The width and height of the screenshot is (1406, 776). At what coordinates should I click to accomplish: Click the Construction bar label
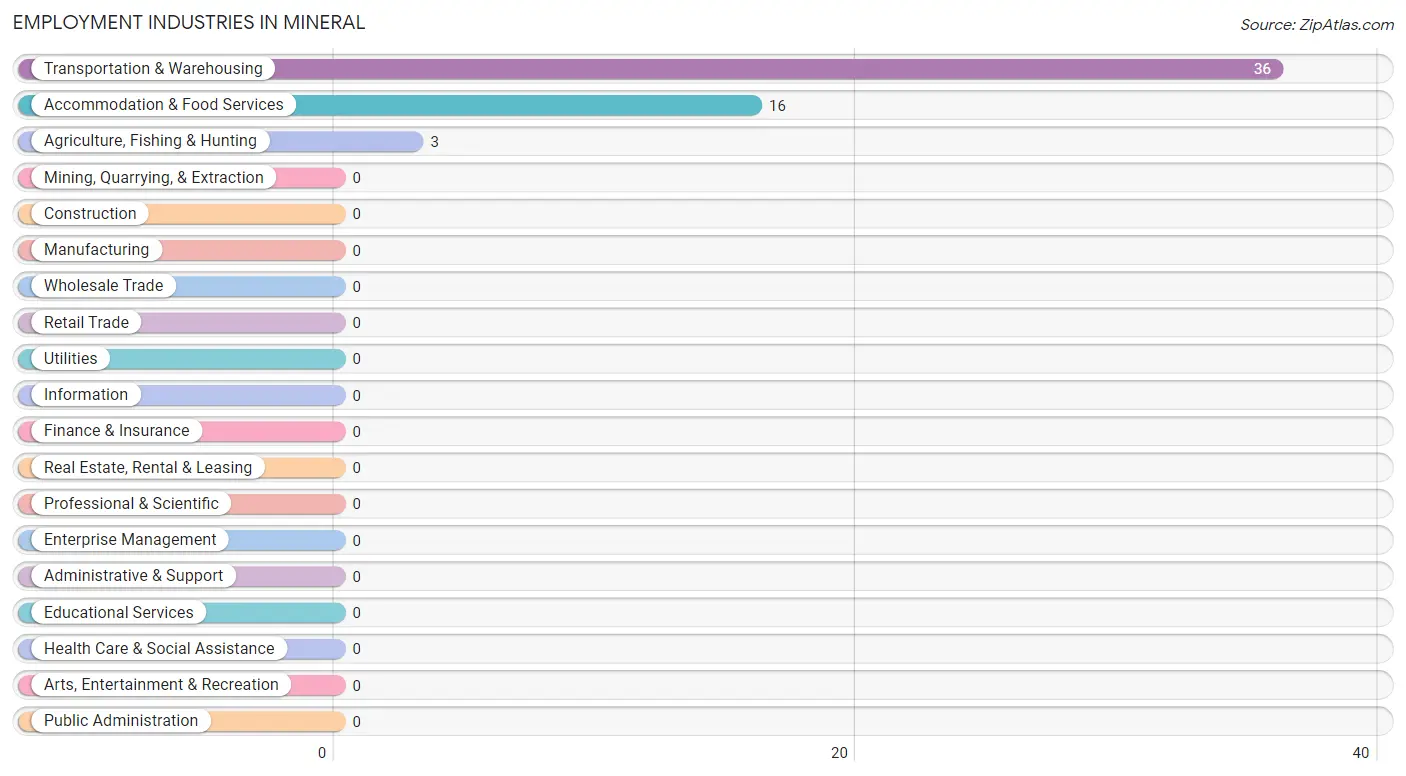(x=90, y=214)
